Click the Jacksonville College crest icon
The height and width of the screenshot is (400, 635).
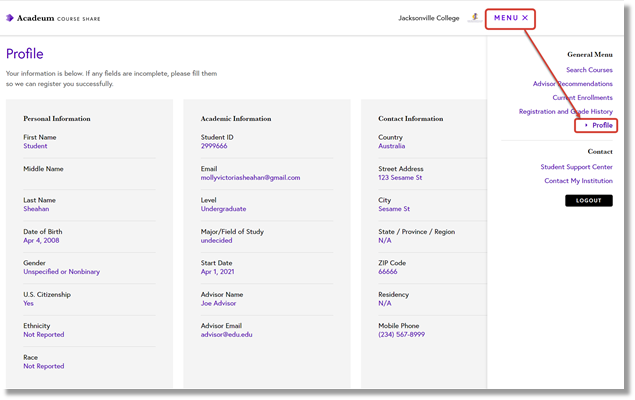(473, 18)
